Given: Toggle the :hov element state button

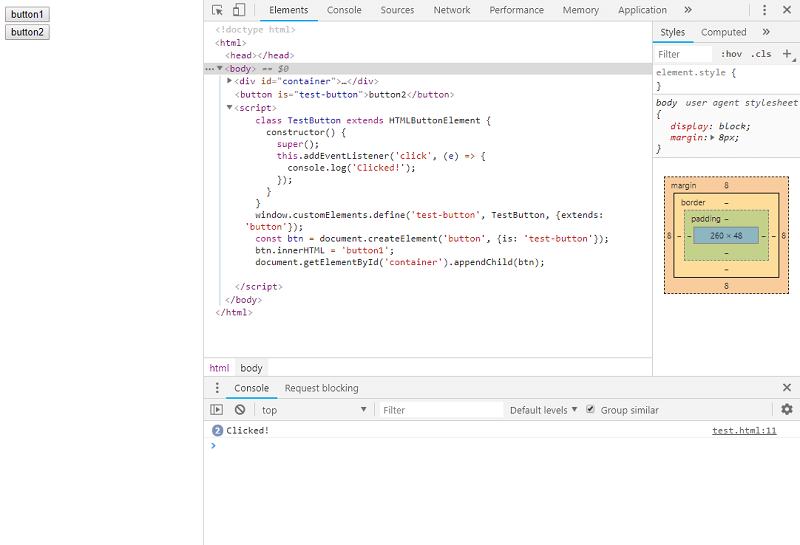Looking at the screenshot, I should click(732, 54).
